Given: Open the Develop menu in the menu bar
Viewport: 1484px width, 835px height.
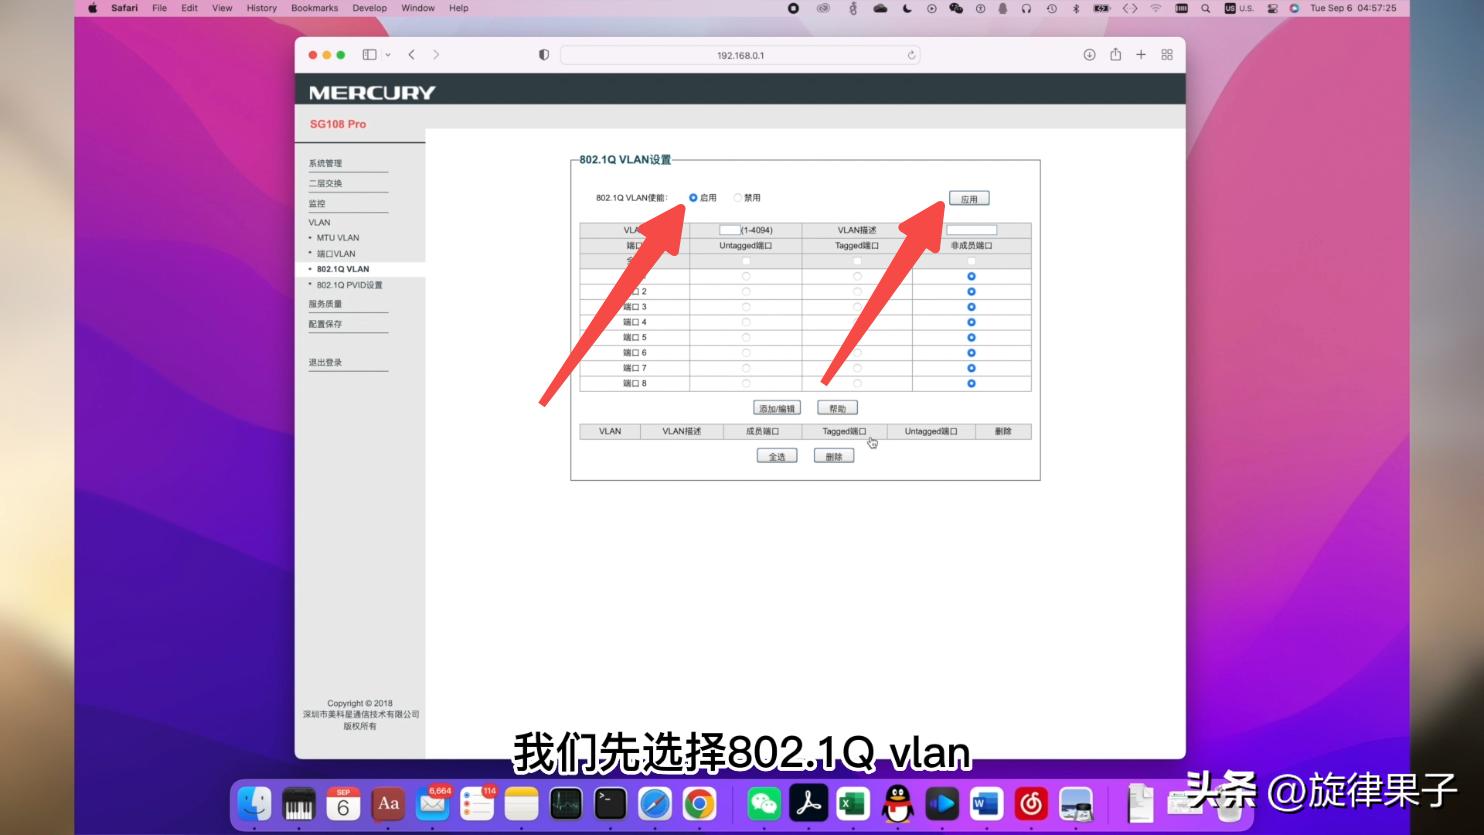Looking at the screenshot, I should tap(369, 8).
